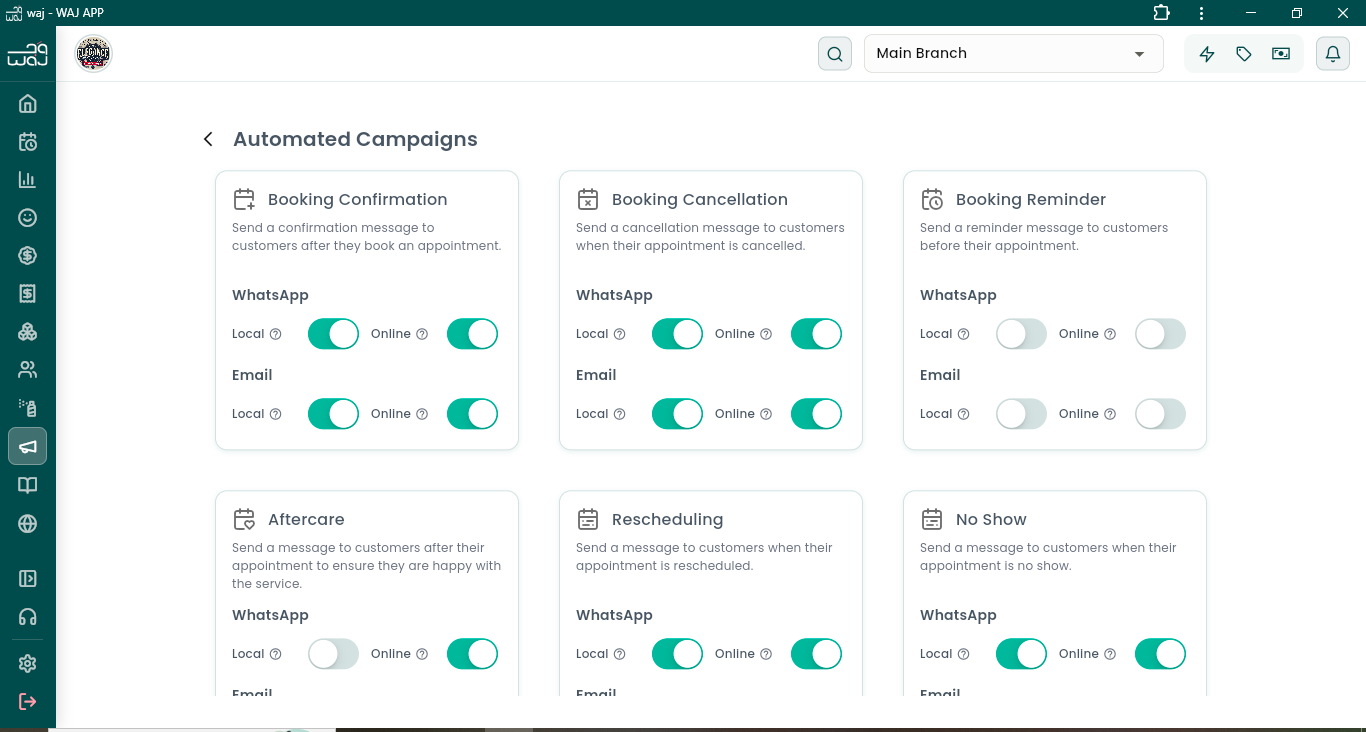
Task: Open the home icon in sidebar
Action: point(28,103)
